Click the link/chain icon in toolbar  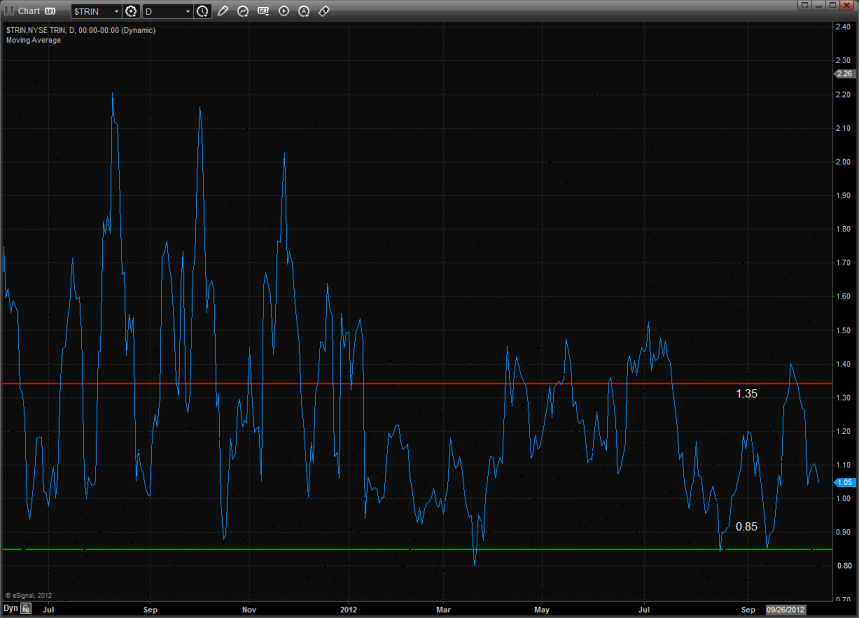[x=323, y=11]
